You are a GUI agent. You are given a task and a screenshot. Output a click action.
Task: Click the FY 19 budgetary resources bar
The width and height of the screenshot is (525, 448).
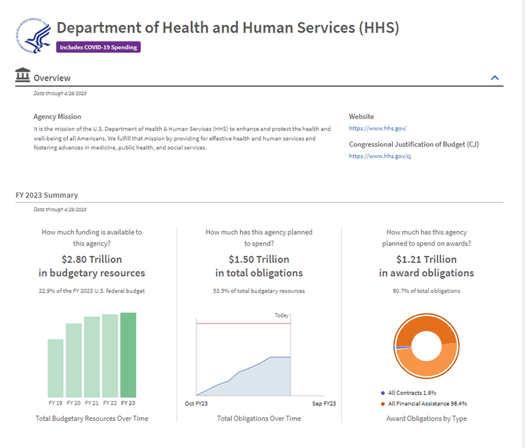(56, 368)
